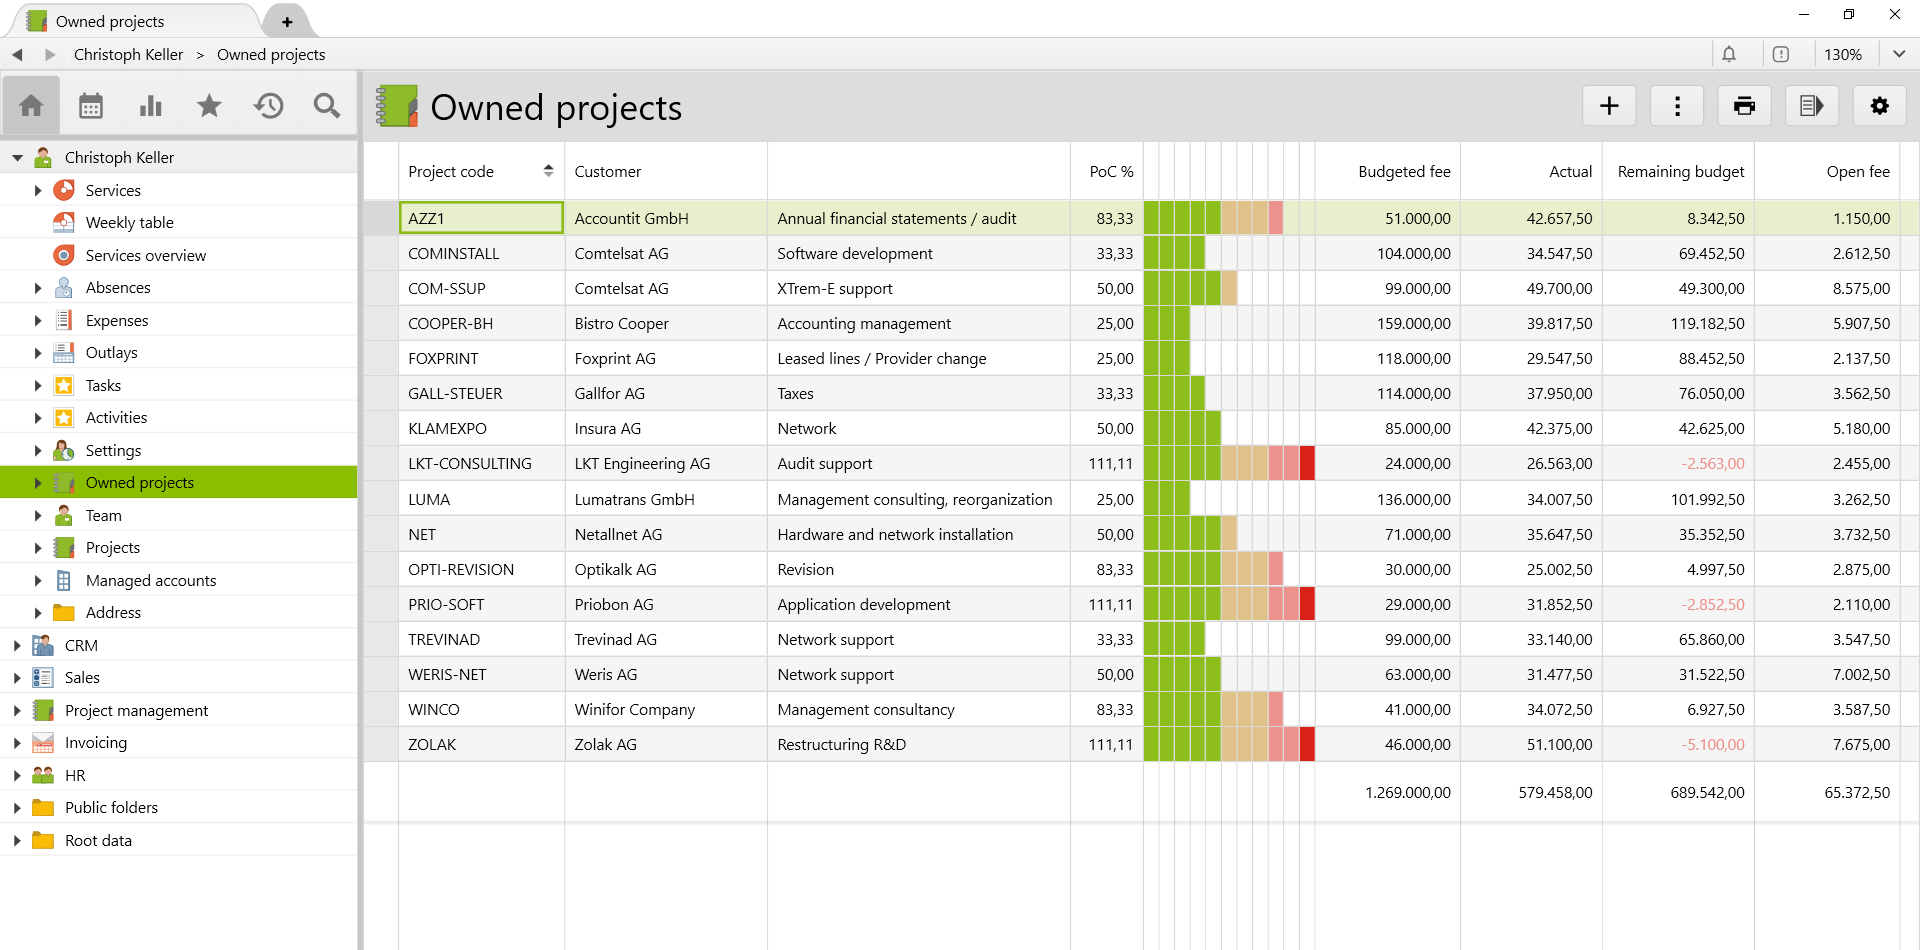Image resolution: width=1920 pixels, height=950 pixels.
Task: Open the calendar view icon
Action: point(90,105)
